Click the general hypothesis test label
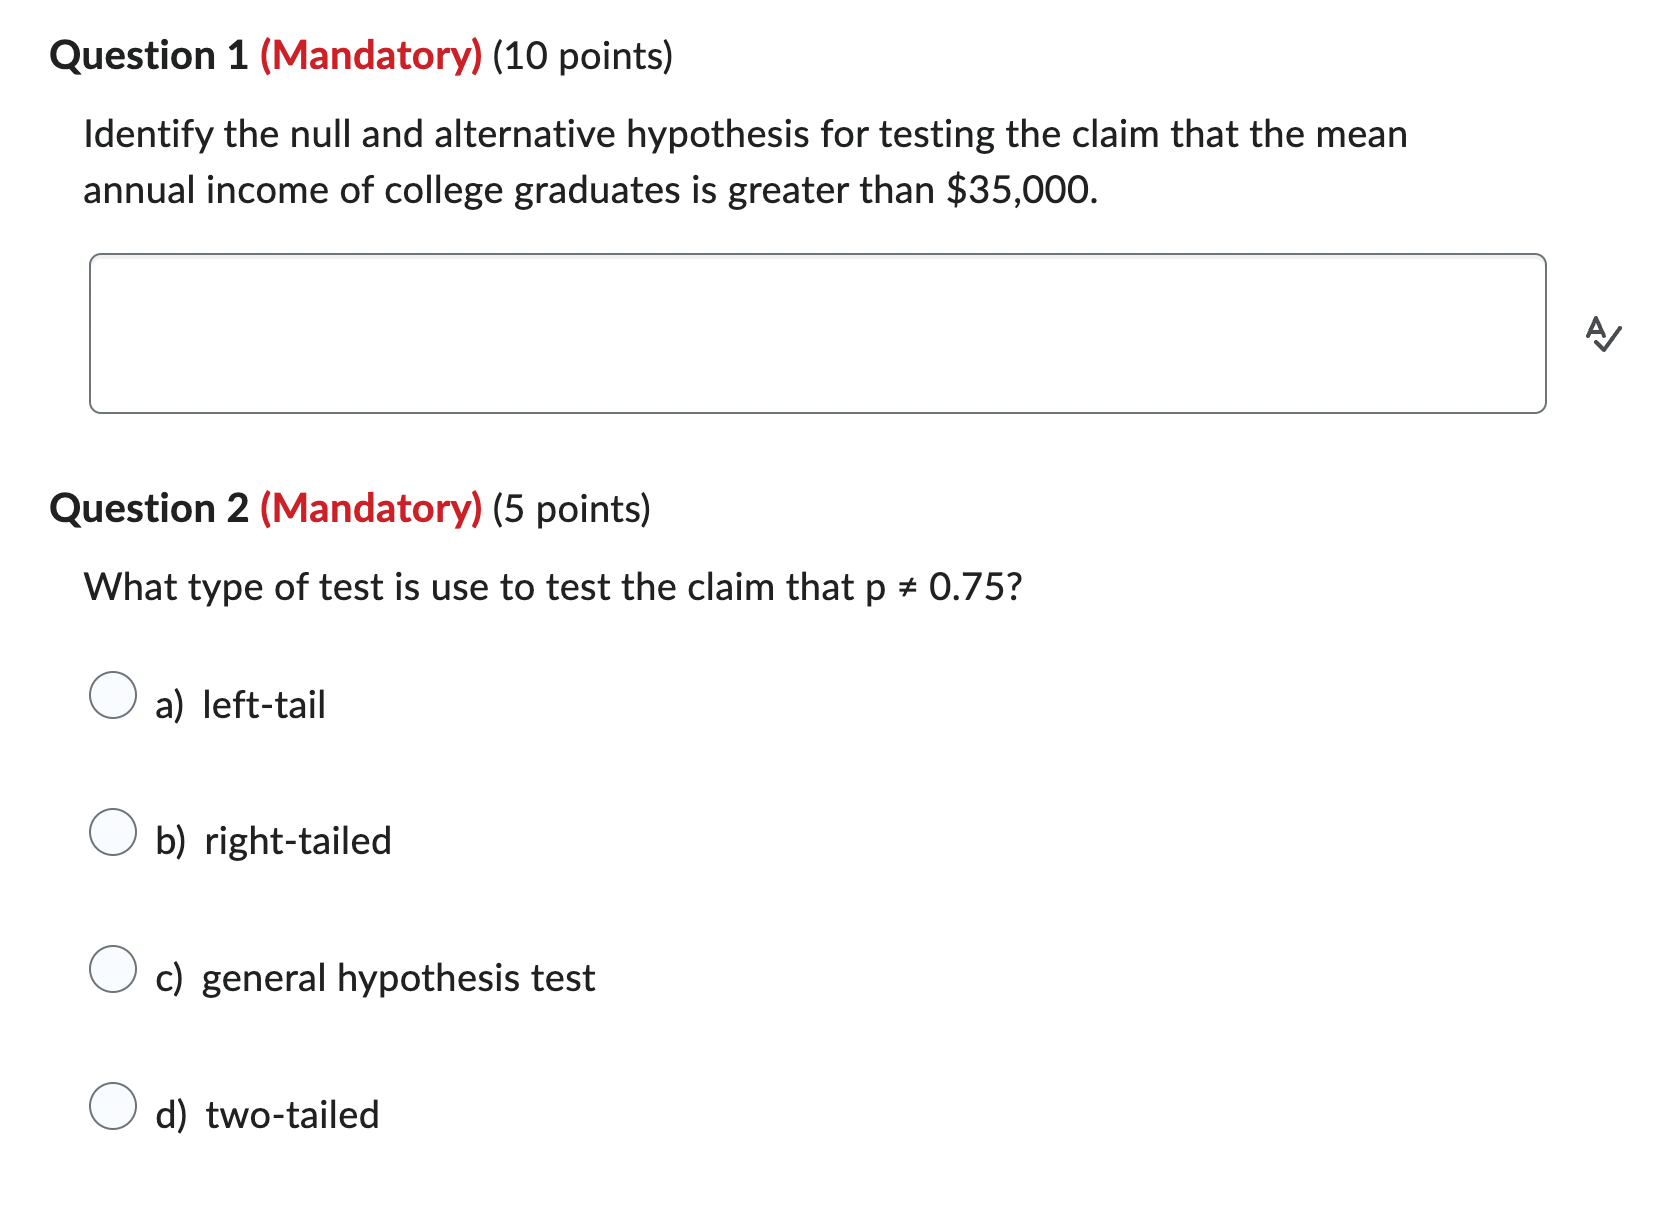The width and height of the screenshot is (1678, 1208). [x=375, y=978]
